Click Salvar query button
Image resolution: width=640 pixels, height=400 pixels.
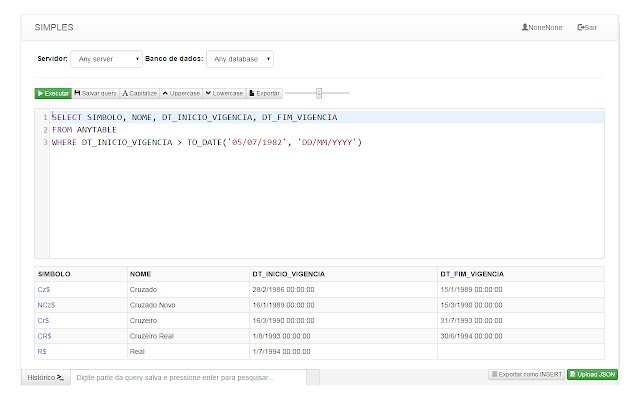pyautogui.click(x=96, y=93)
